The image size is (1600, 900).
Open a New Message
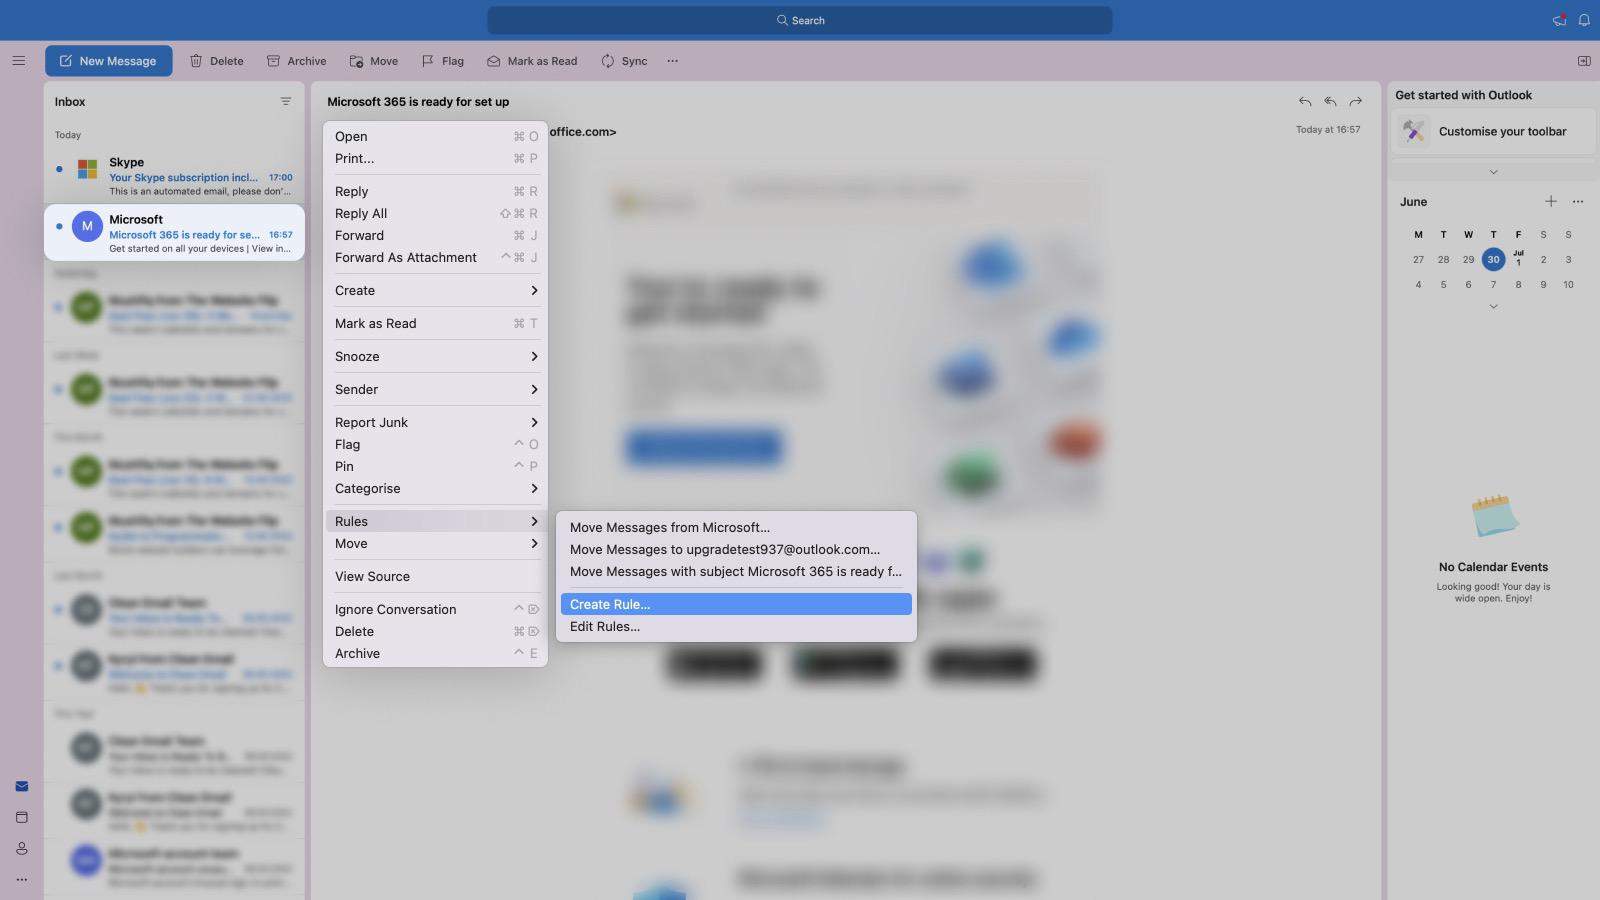point(108,60)
